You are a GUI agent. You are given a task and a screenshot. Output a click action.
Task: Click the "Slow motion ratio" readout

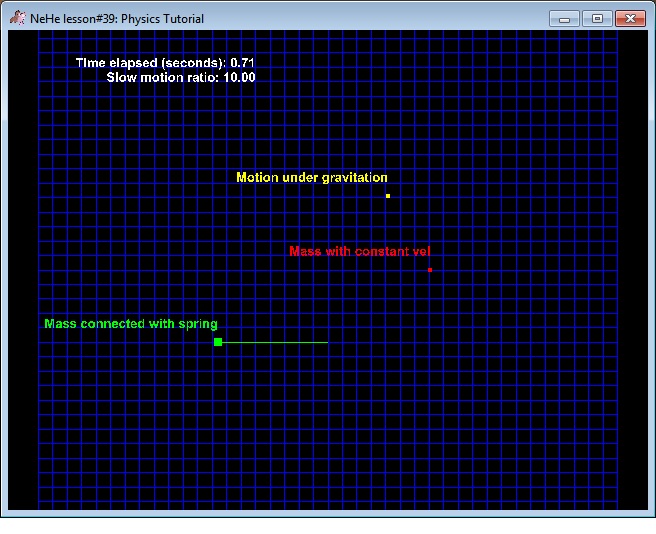160,78
